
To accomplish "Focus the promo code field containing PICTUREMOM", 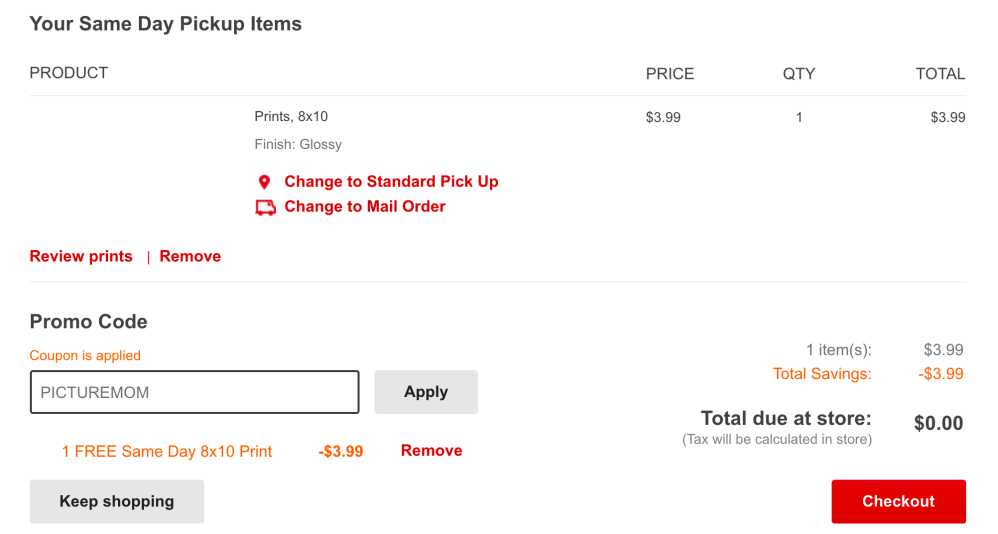I will [x=194, y=392].
